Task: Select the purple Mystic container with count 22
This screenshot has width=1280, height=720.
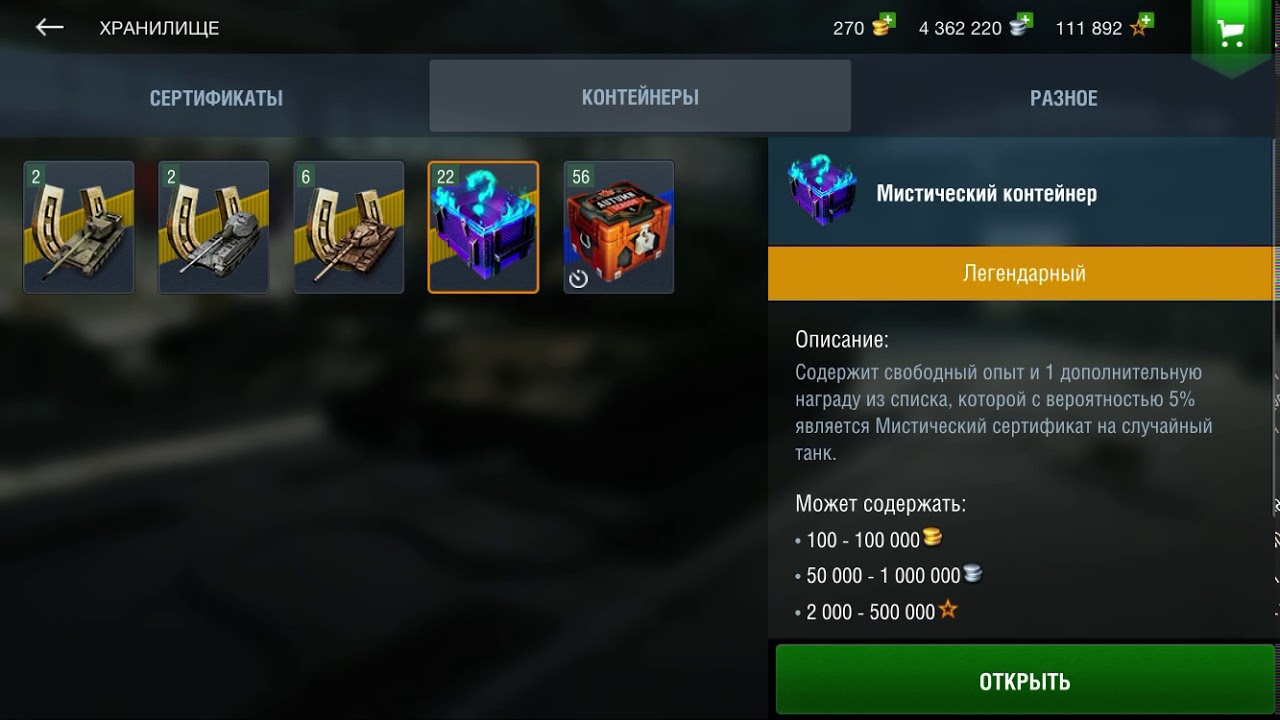Action: 483,227
